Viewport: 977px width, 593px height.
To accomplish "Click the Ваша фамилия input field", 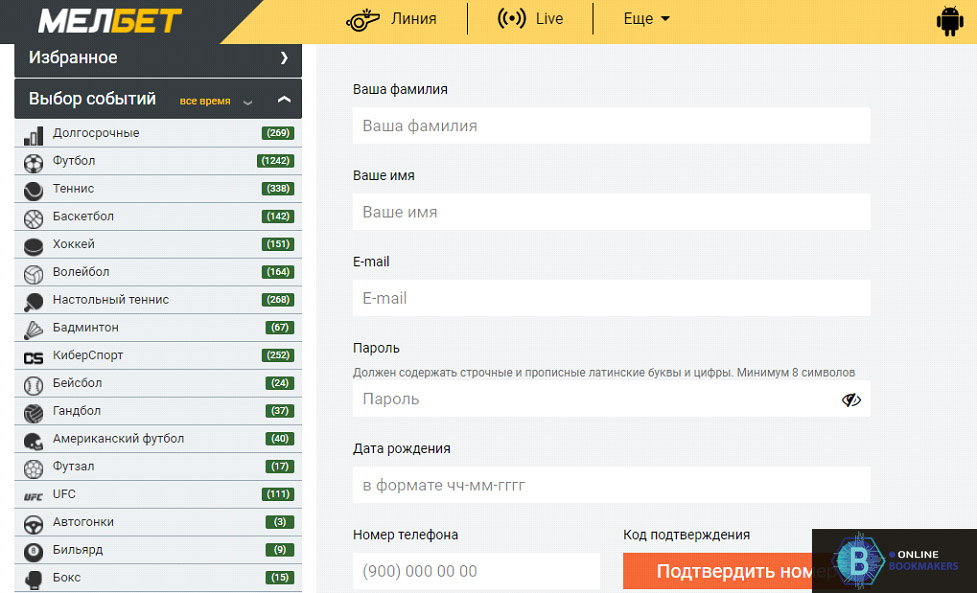I will (611, 126).
